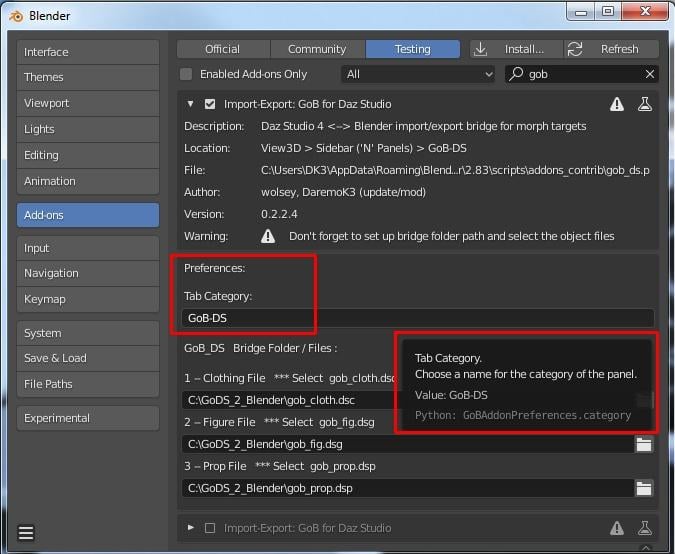Open Viewport preferences section
The width and height of the screenshot is (675, 554).
click(88, 103)
